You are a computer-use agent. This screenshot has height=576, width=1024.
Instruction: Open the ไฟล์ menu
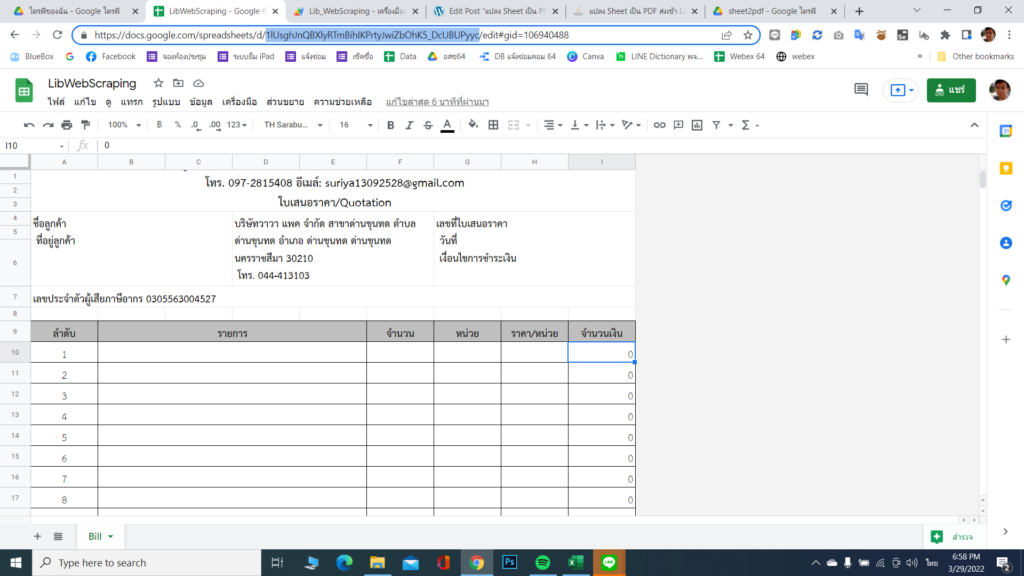tap(56, 102)
